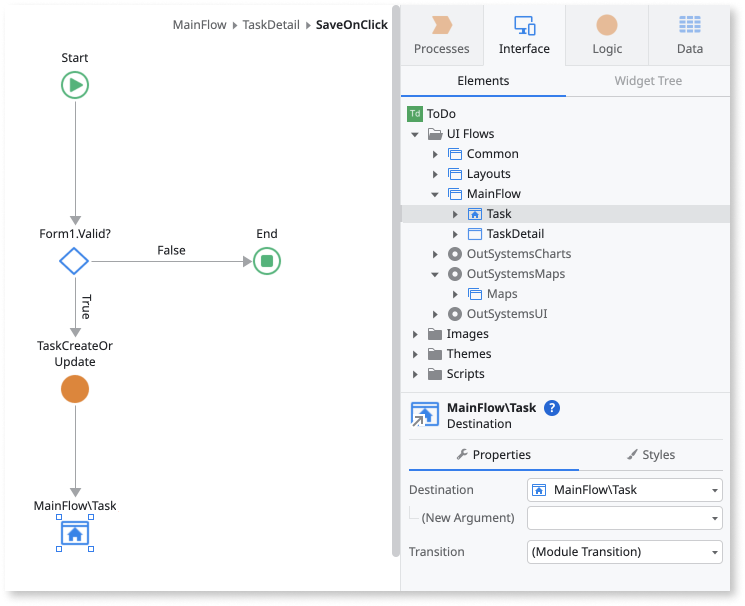Select the End node icon
This screenshot has width=745, height=606.
pos(267,261)
